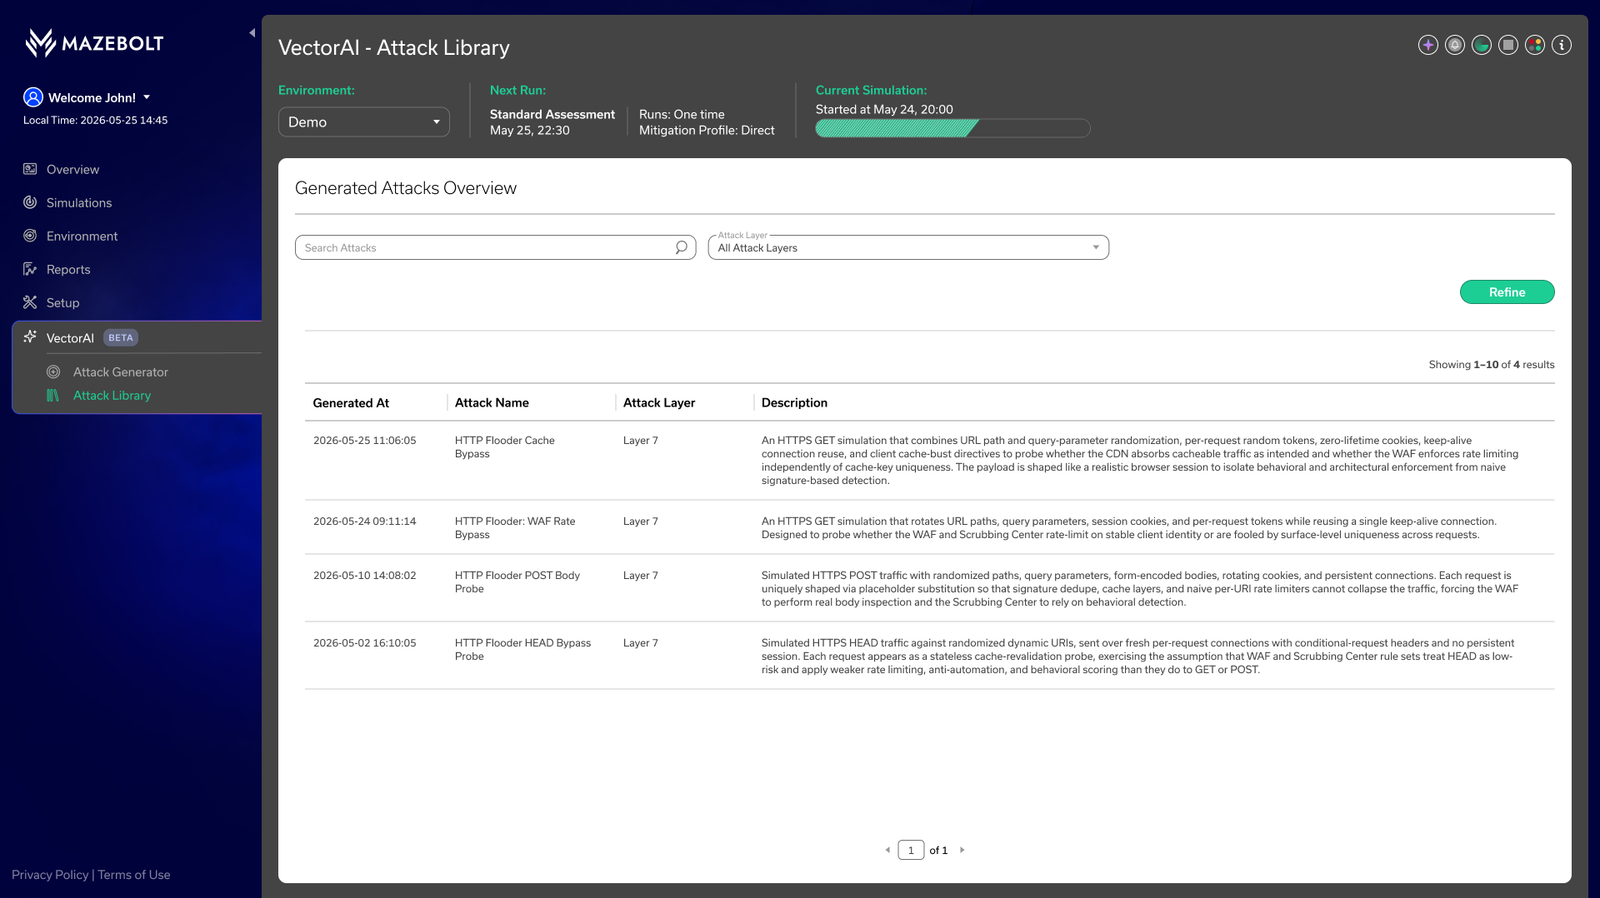Open Overview in the sidebar
The image size is (1600, 898).
tap(72, 169)
